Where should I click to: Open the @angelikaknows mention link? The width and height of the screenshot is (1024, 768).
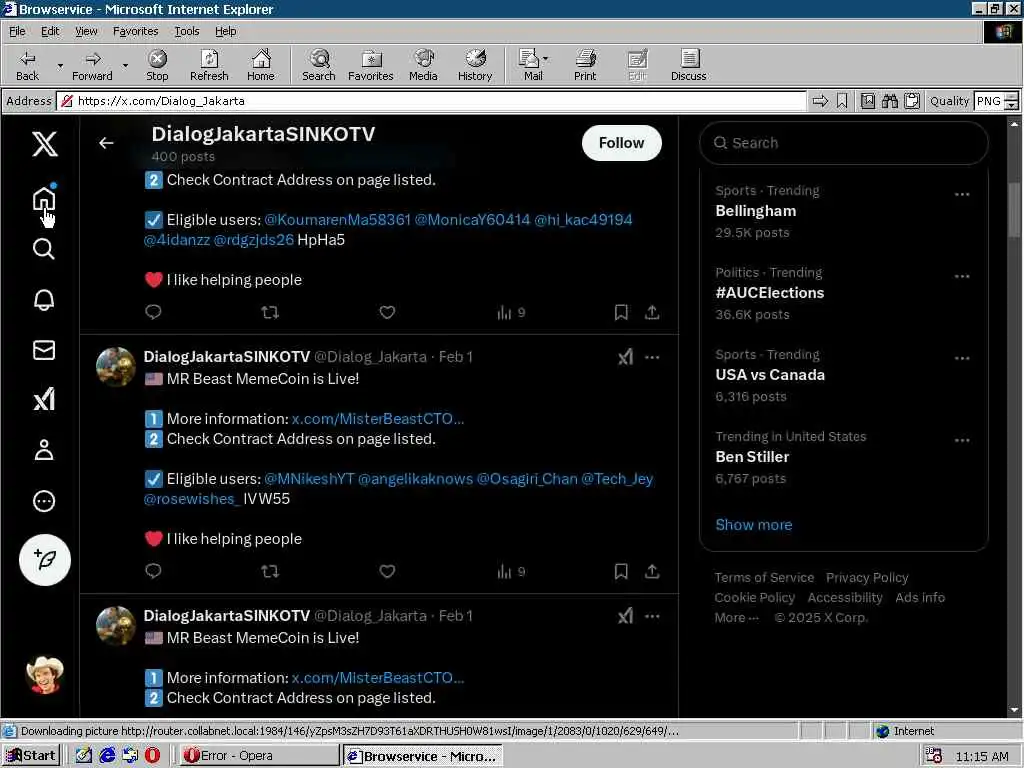tap(415, 479)
